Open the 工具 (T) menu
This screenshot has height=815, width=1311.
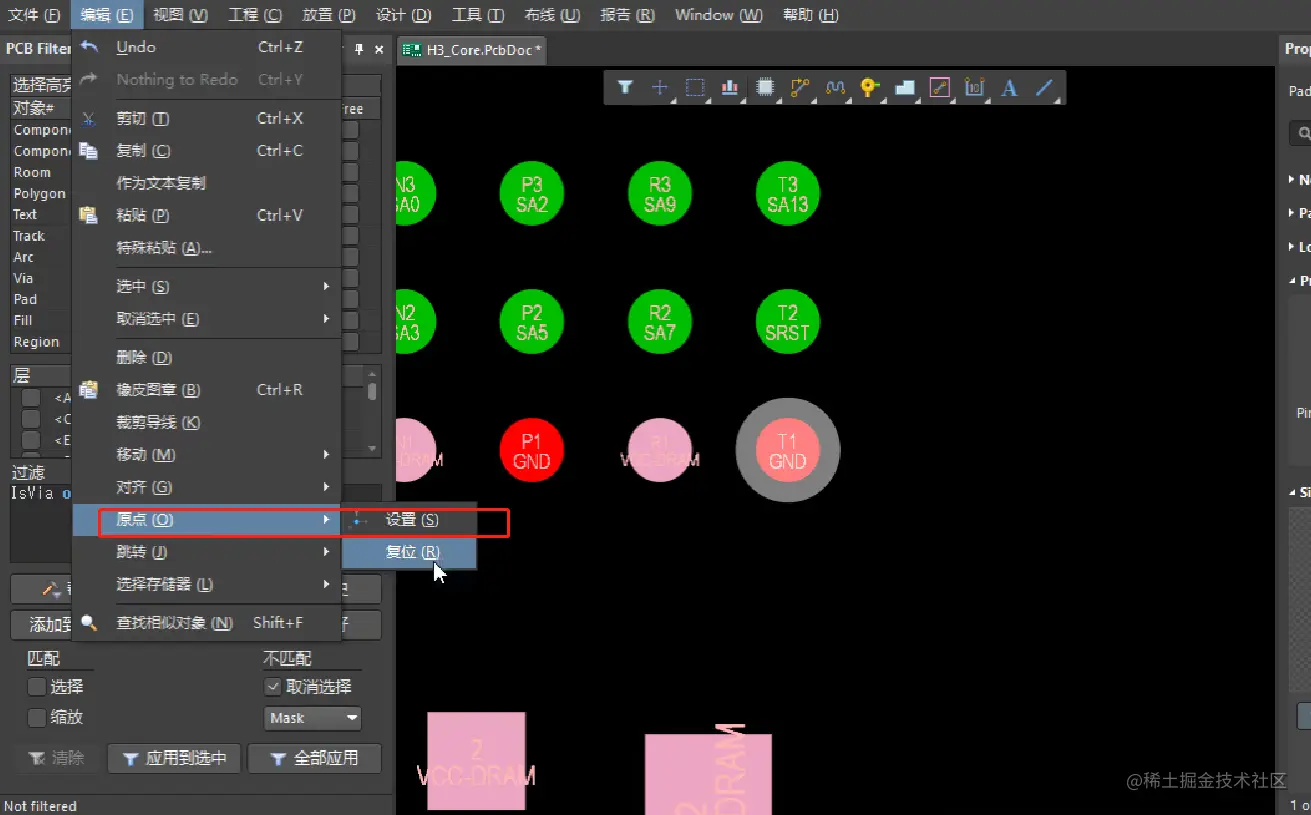[478, 15]
